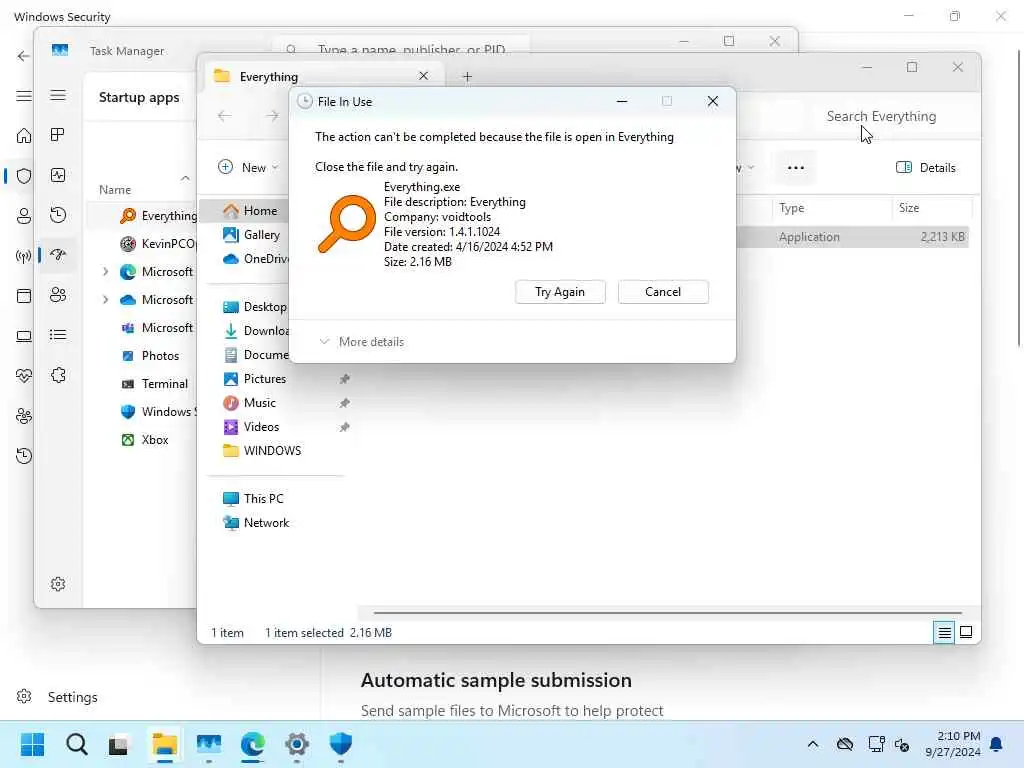Go forward in File Explorer navigation
Viewport: 1024px width, 768px height.
pyautogui.click(x=272, y=116)
